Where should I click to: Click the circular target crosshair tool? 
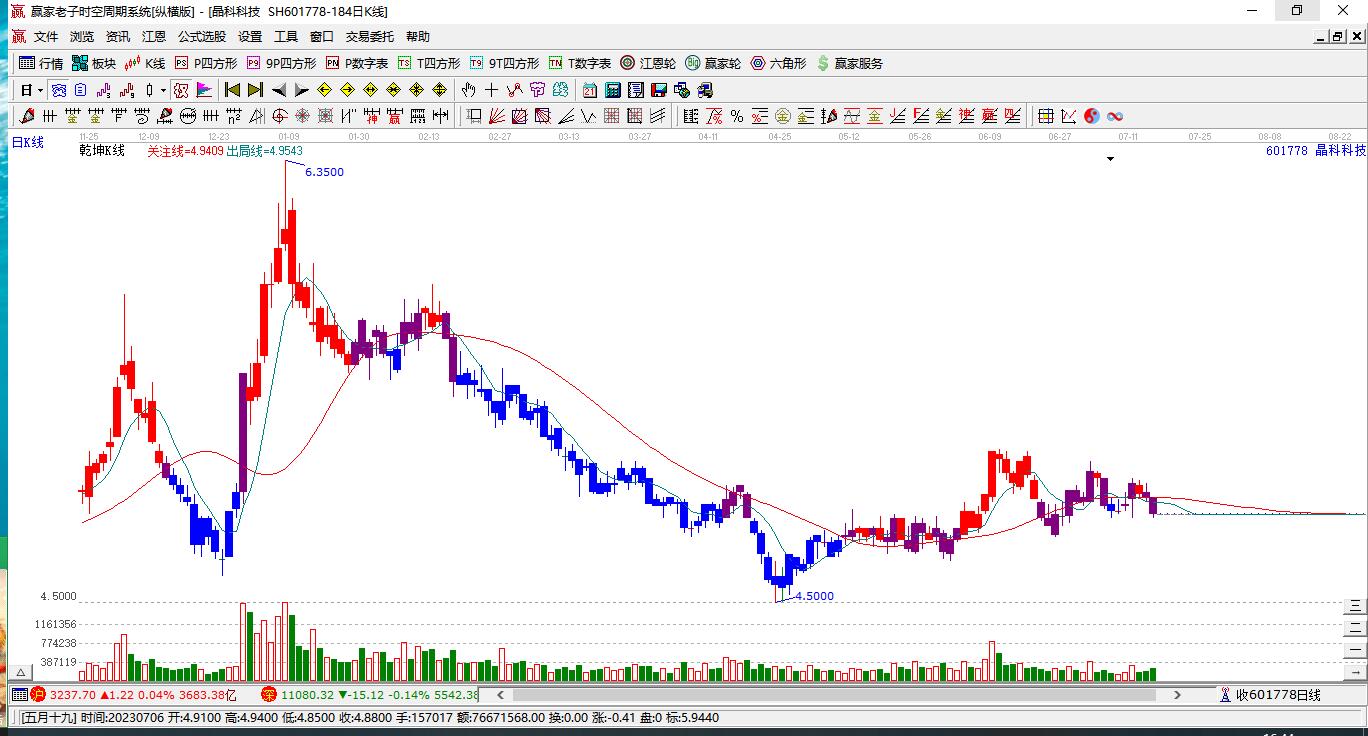pyautogui.click(x=280, y=116)
